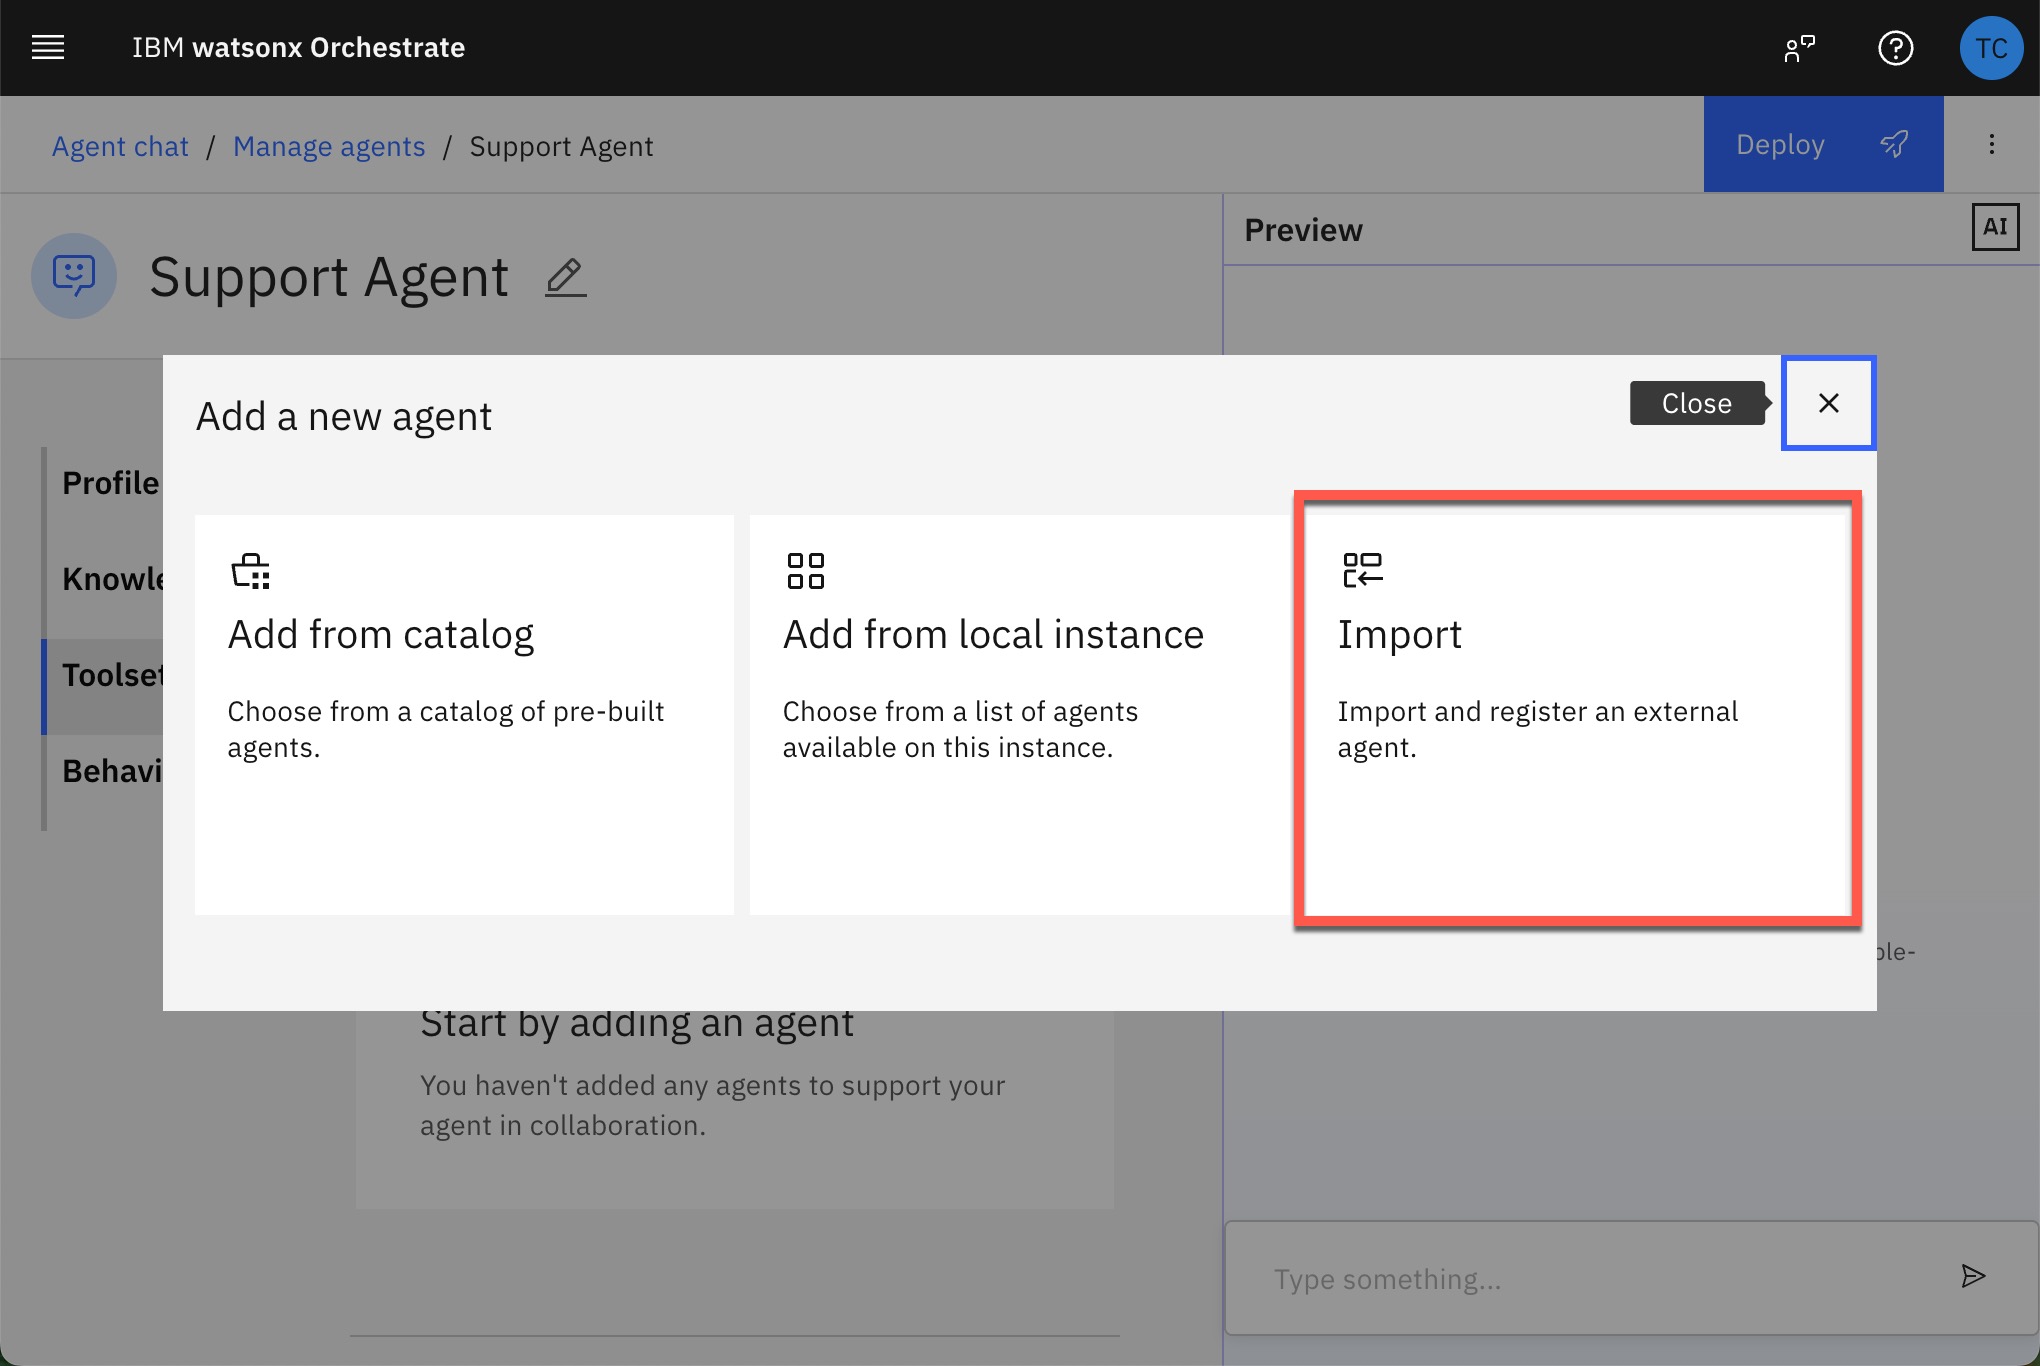Viewport: 2040px width, 1366px height.
Task: Open the overflow kebab menu next to Deploy
Action: tap(1991, 144)
